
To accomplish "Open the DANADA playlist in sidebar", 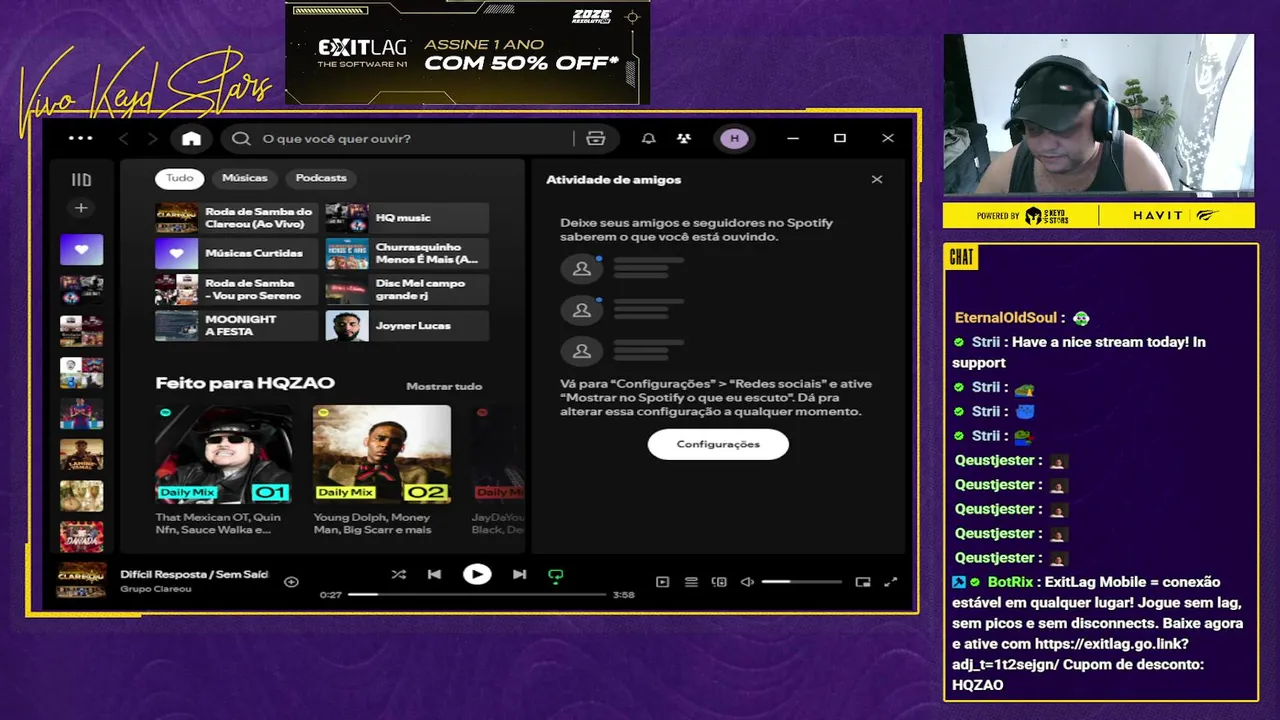I will coord(81,536).
